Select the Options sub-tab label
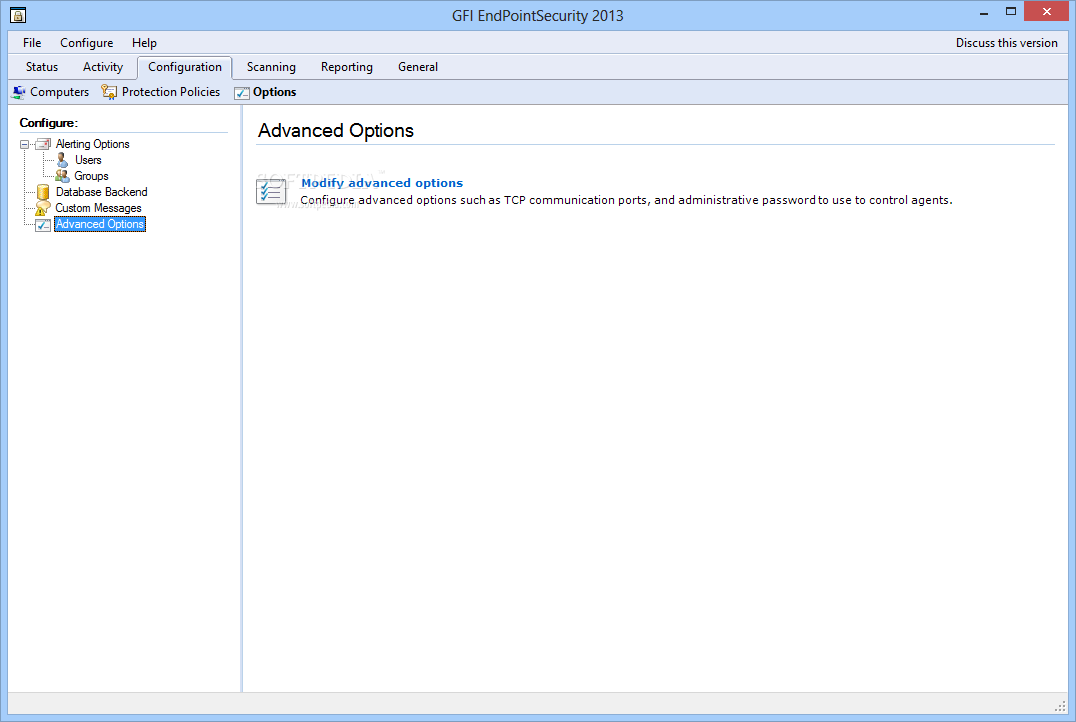This screenshot has width=1076, height=722. click(274, 92)
